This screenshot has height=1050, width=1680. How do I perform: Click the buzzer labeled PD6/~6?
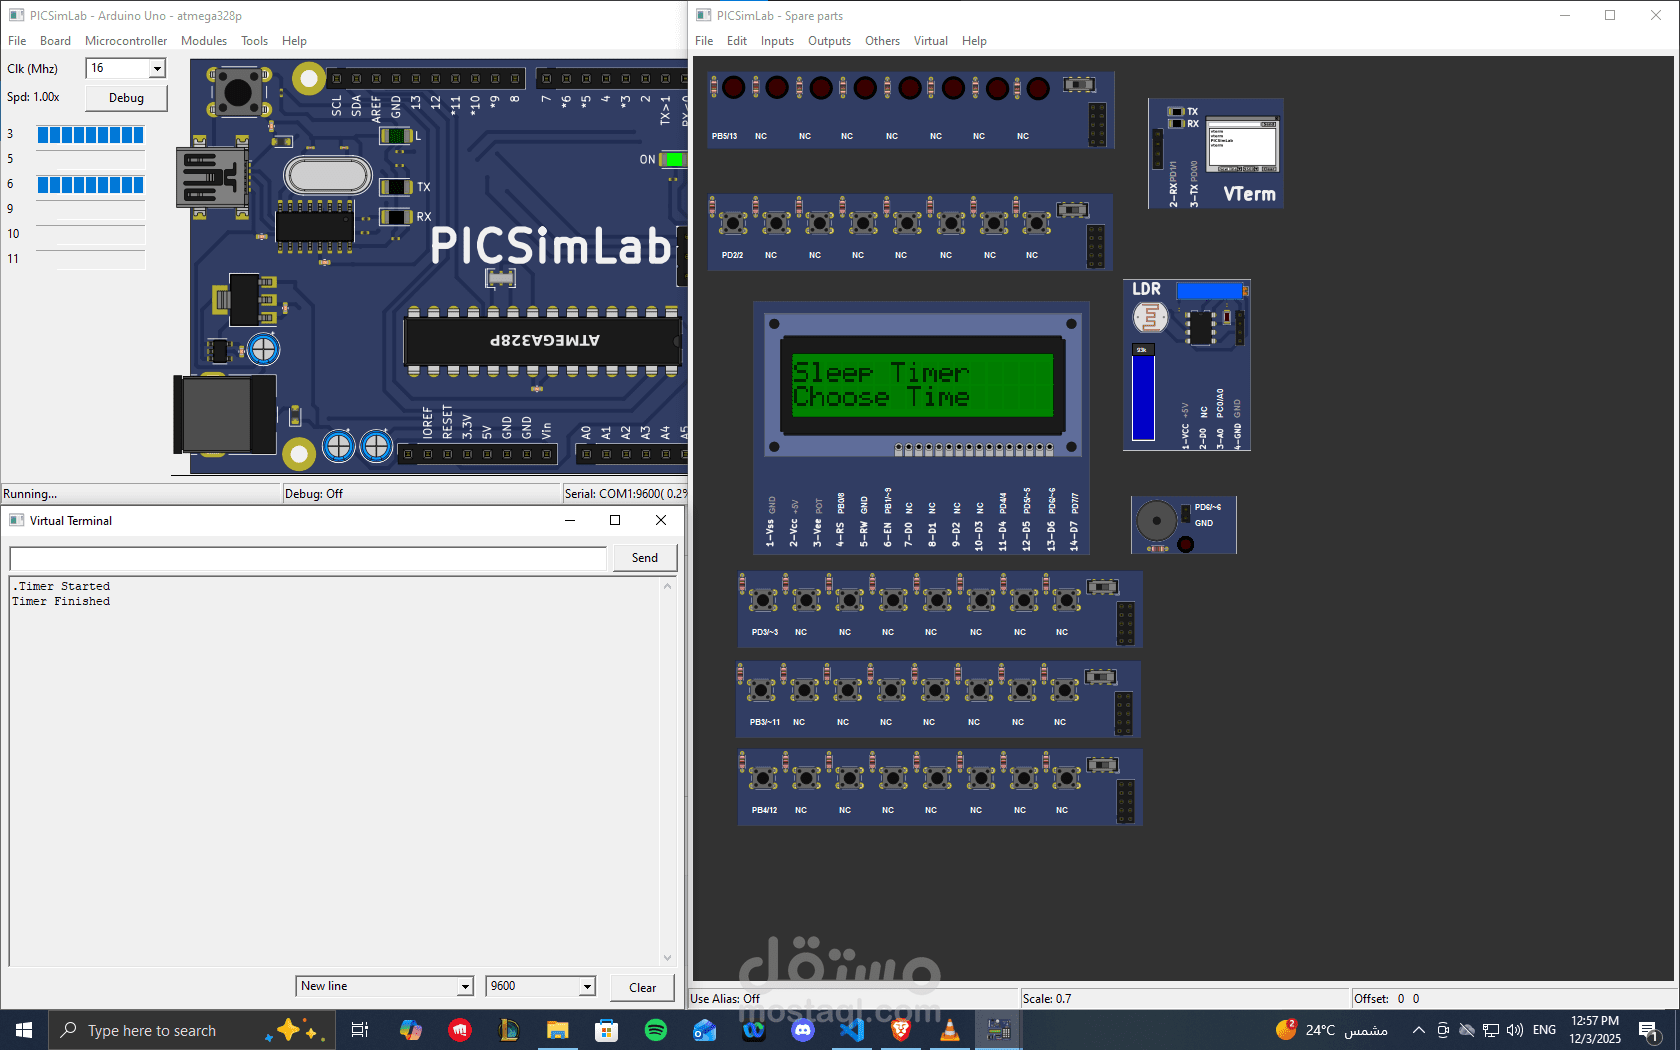coord(1157,520)
